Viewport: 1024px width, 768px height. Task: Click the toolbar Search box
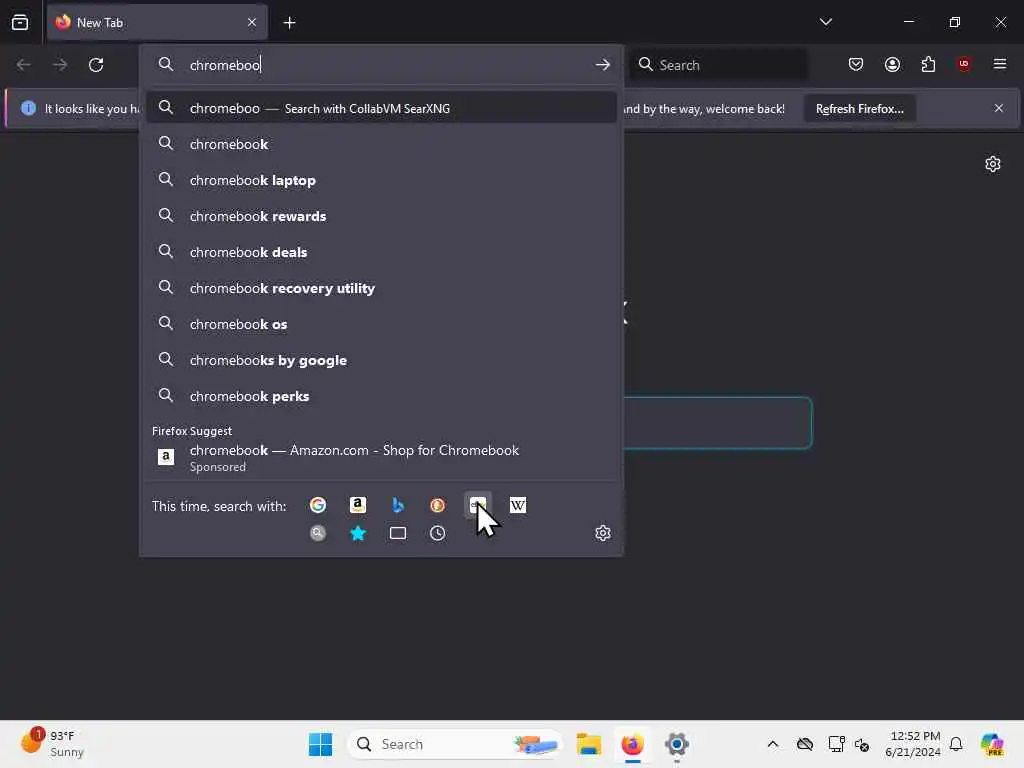[x=718, y=65]
